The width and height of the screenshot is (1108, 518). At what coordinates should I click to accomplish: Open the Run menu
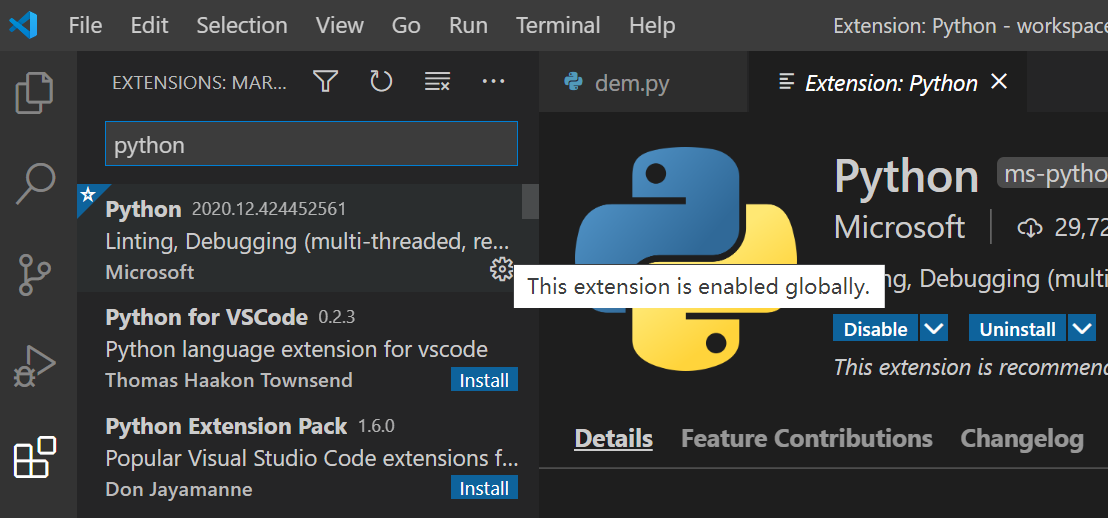tap(468, 25)
